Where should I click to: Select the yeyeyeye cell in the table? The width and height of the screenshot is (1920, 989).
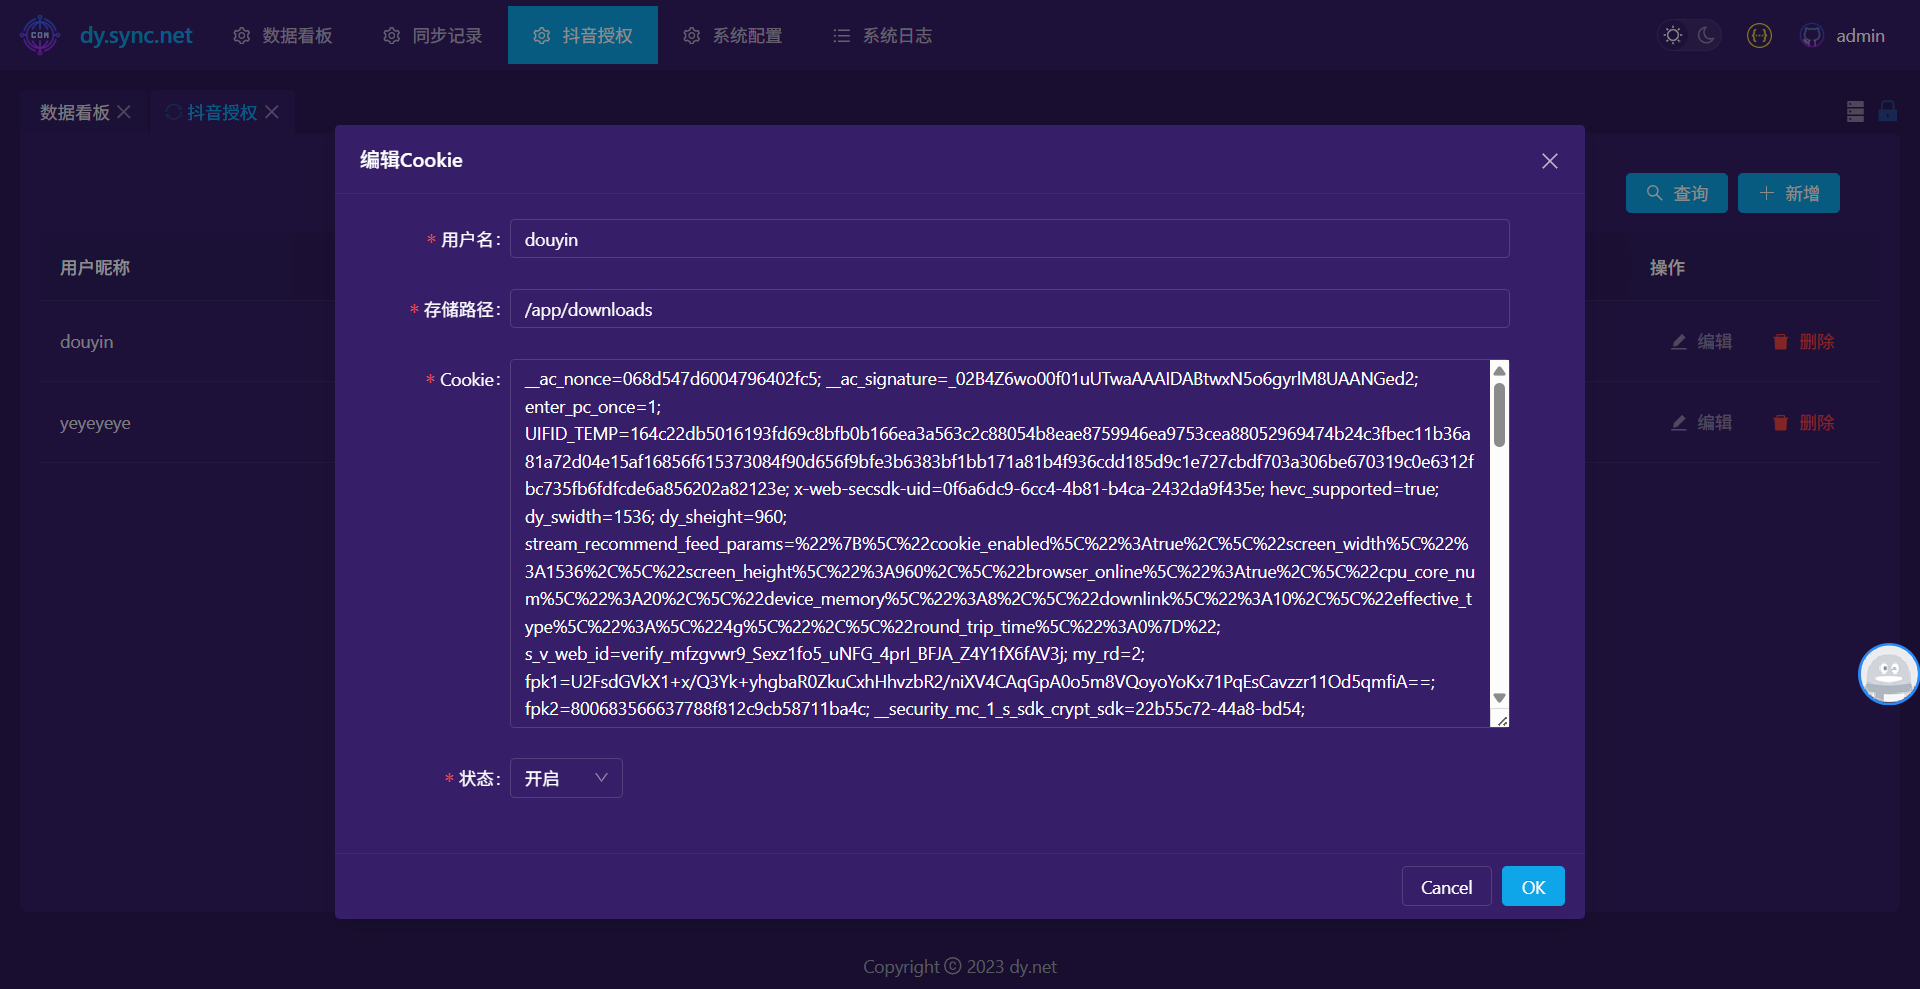click(x=95, y=423)
